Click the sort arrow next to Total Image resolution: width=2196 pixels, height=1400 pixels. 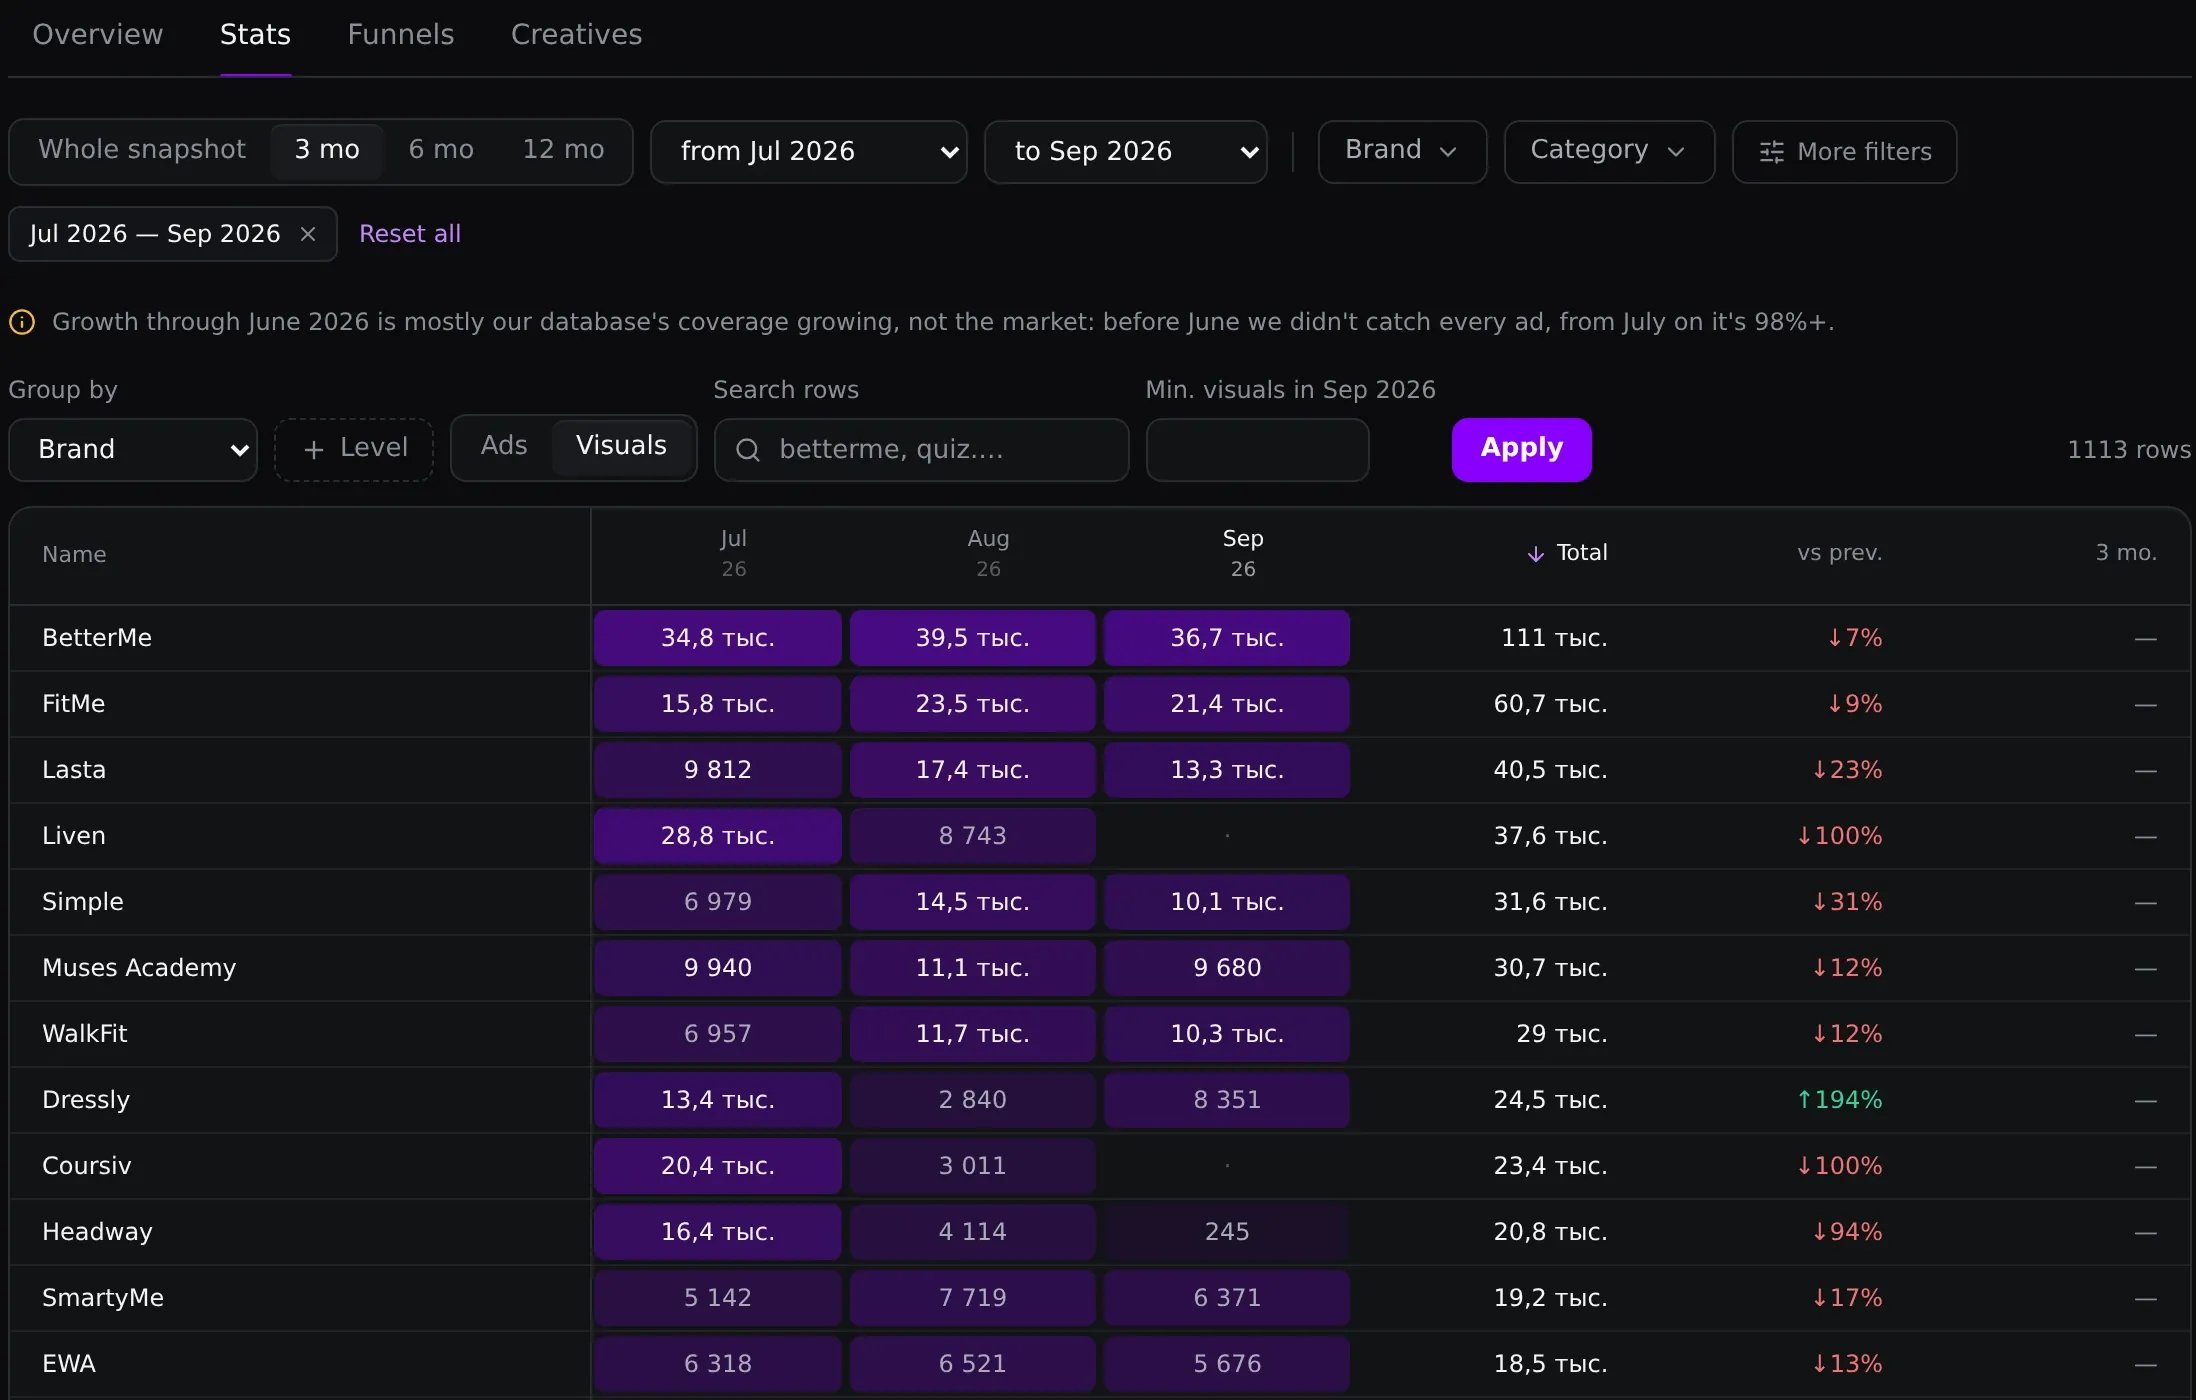click(x=1536, y=554)
